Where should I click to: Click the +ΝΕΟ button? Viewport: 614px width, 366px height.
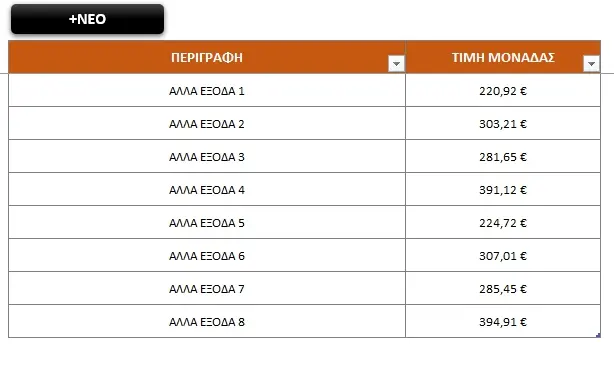tap(87, 19)
